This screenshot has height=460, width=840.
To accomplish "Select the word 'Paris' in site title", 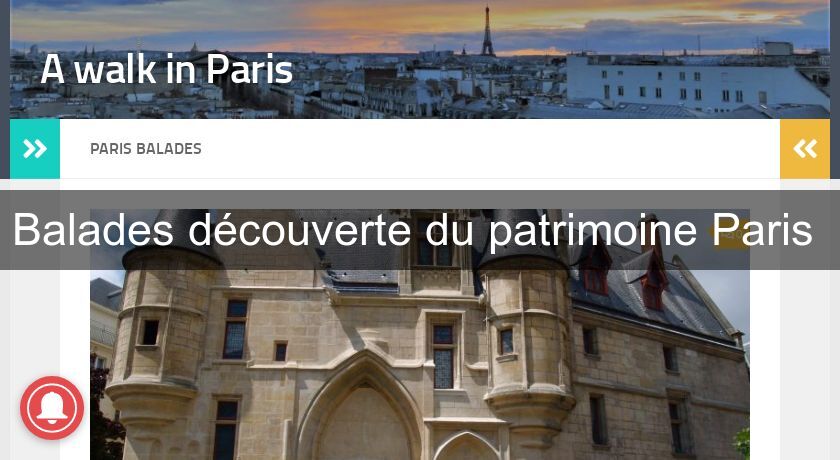I will (x=249, y=69).
